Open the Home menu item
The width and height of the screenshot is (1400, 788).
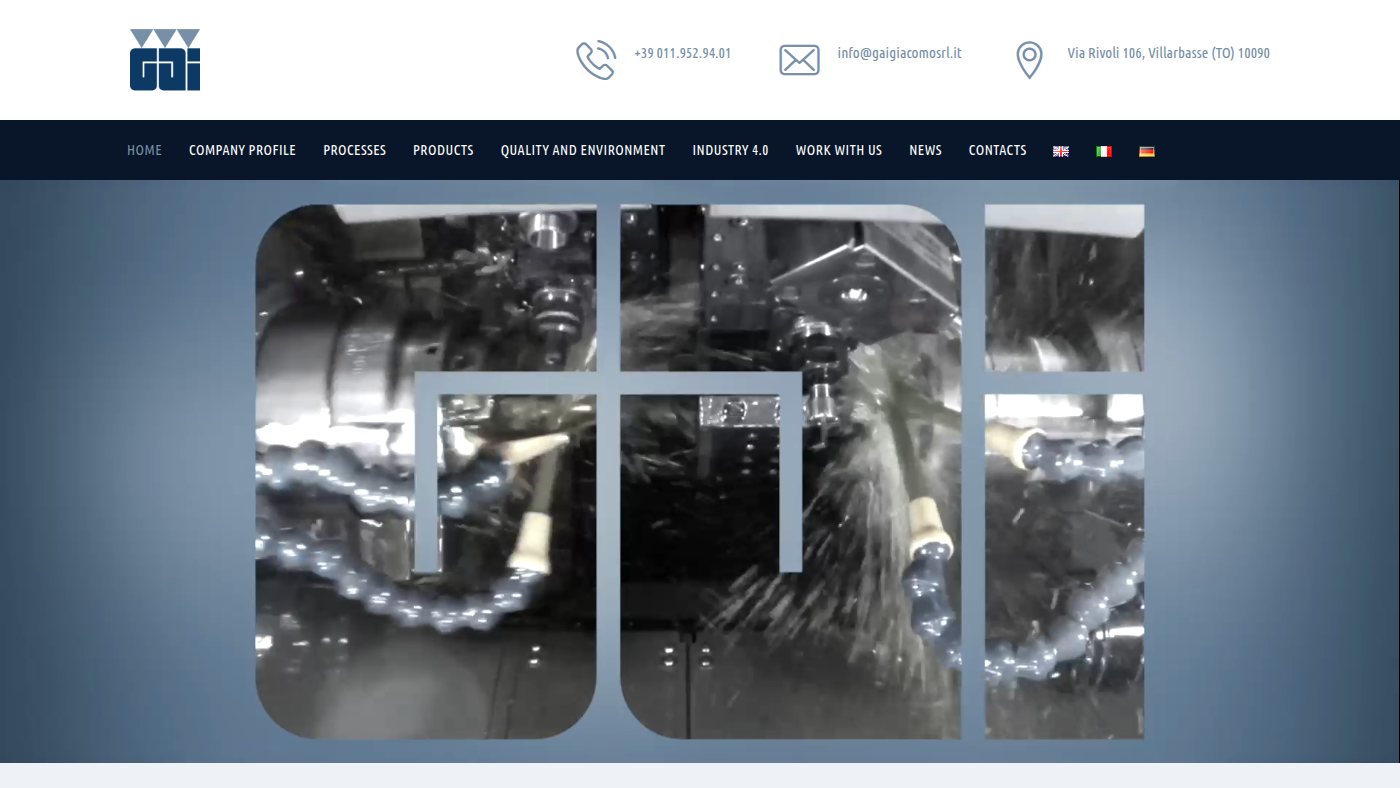144,150
